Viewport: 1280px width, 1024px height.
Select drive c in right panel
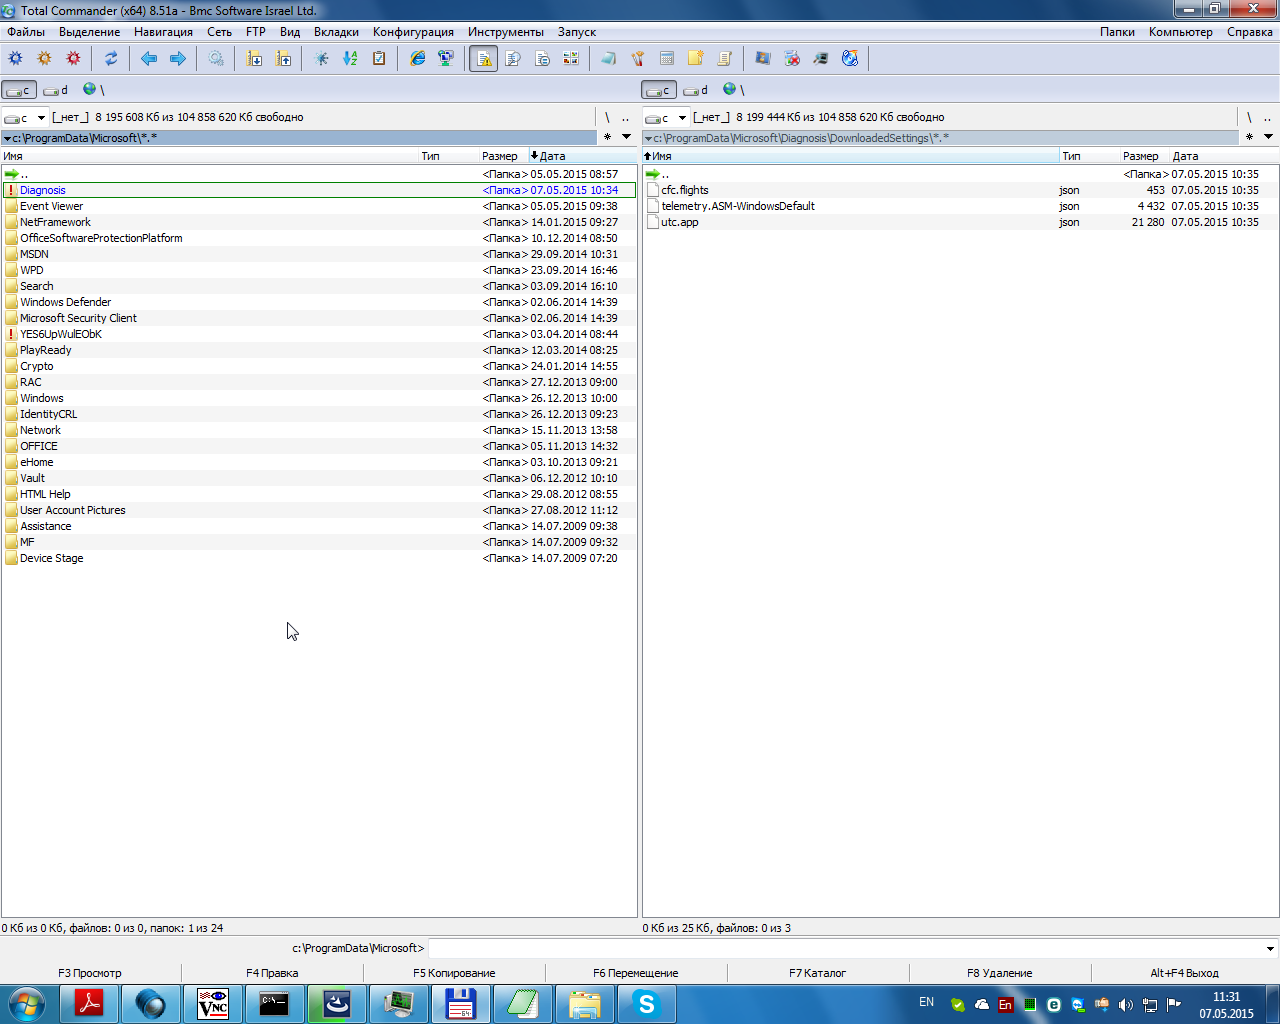(x=659, y=90)
